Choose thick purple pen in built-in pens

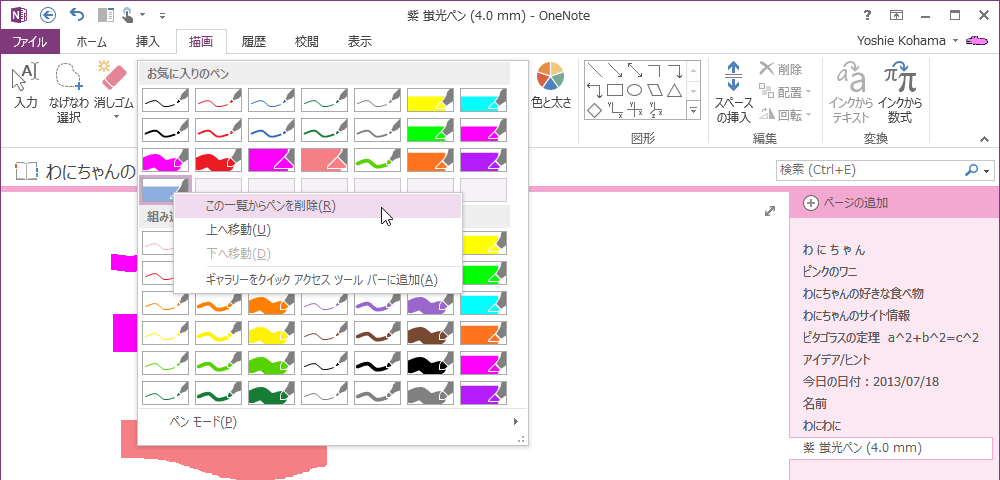coord(430,305)
